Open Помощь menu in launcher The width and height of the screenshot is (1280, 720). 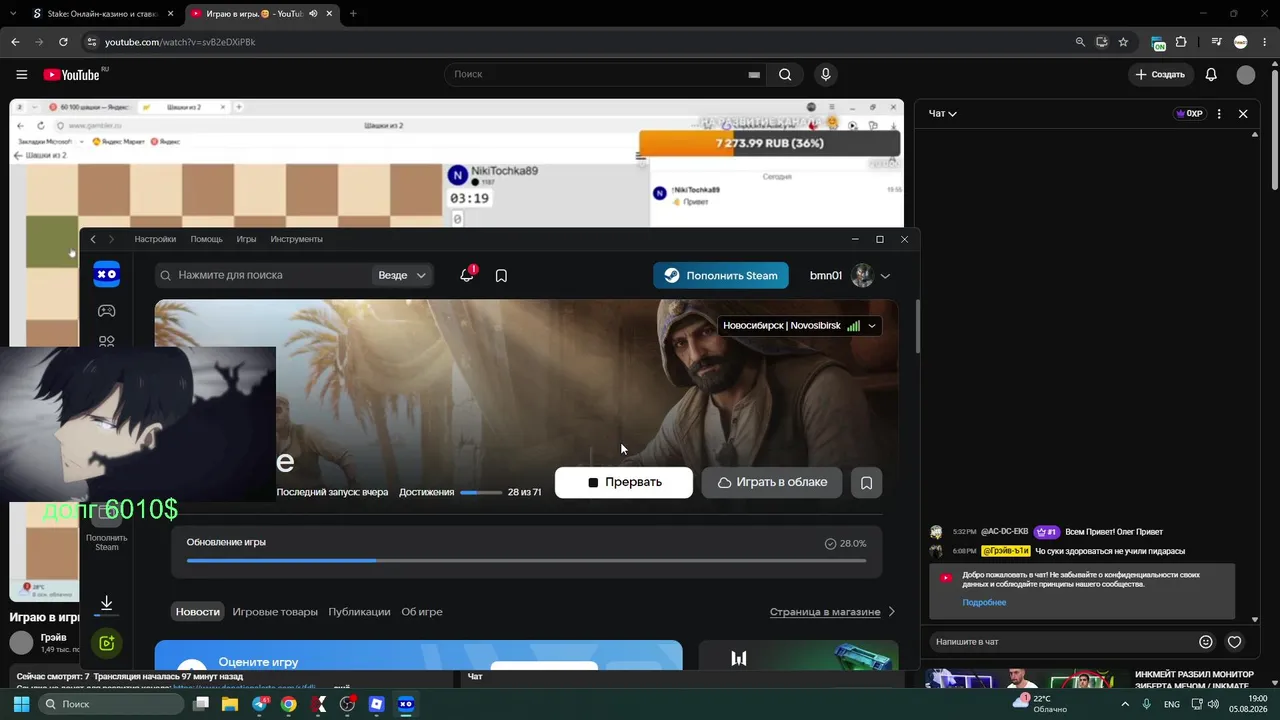click(207, 239)
